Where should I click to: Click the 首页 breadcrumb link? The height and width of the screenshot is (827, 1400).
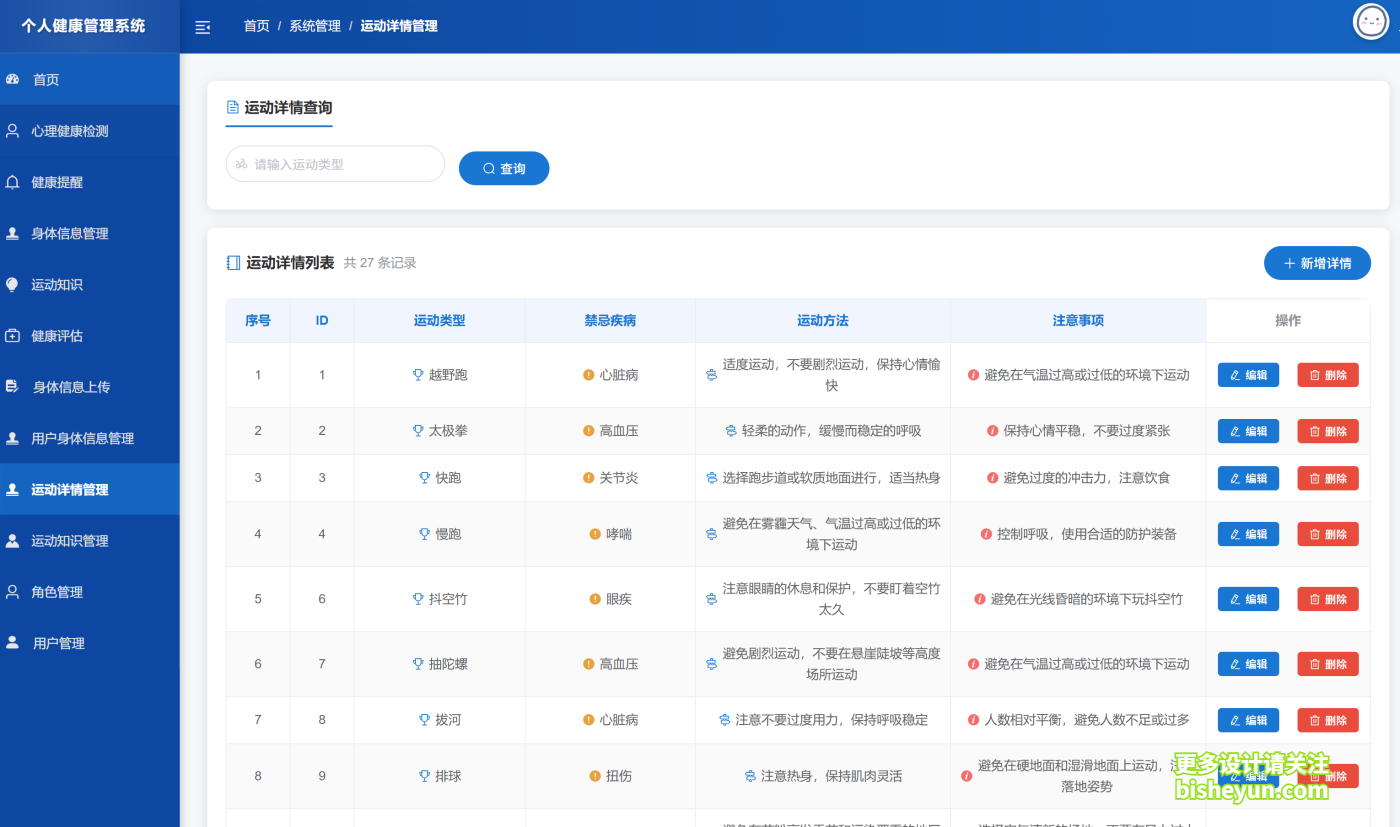[257, 26]
